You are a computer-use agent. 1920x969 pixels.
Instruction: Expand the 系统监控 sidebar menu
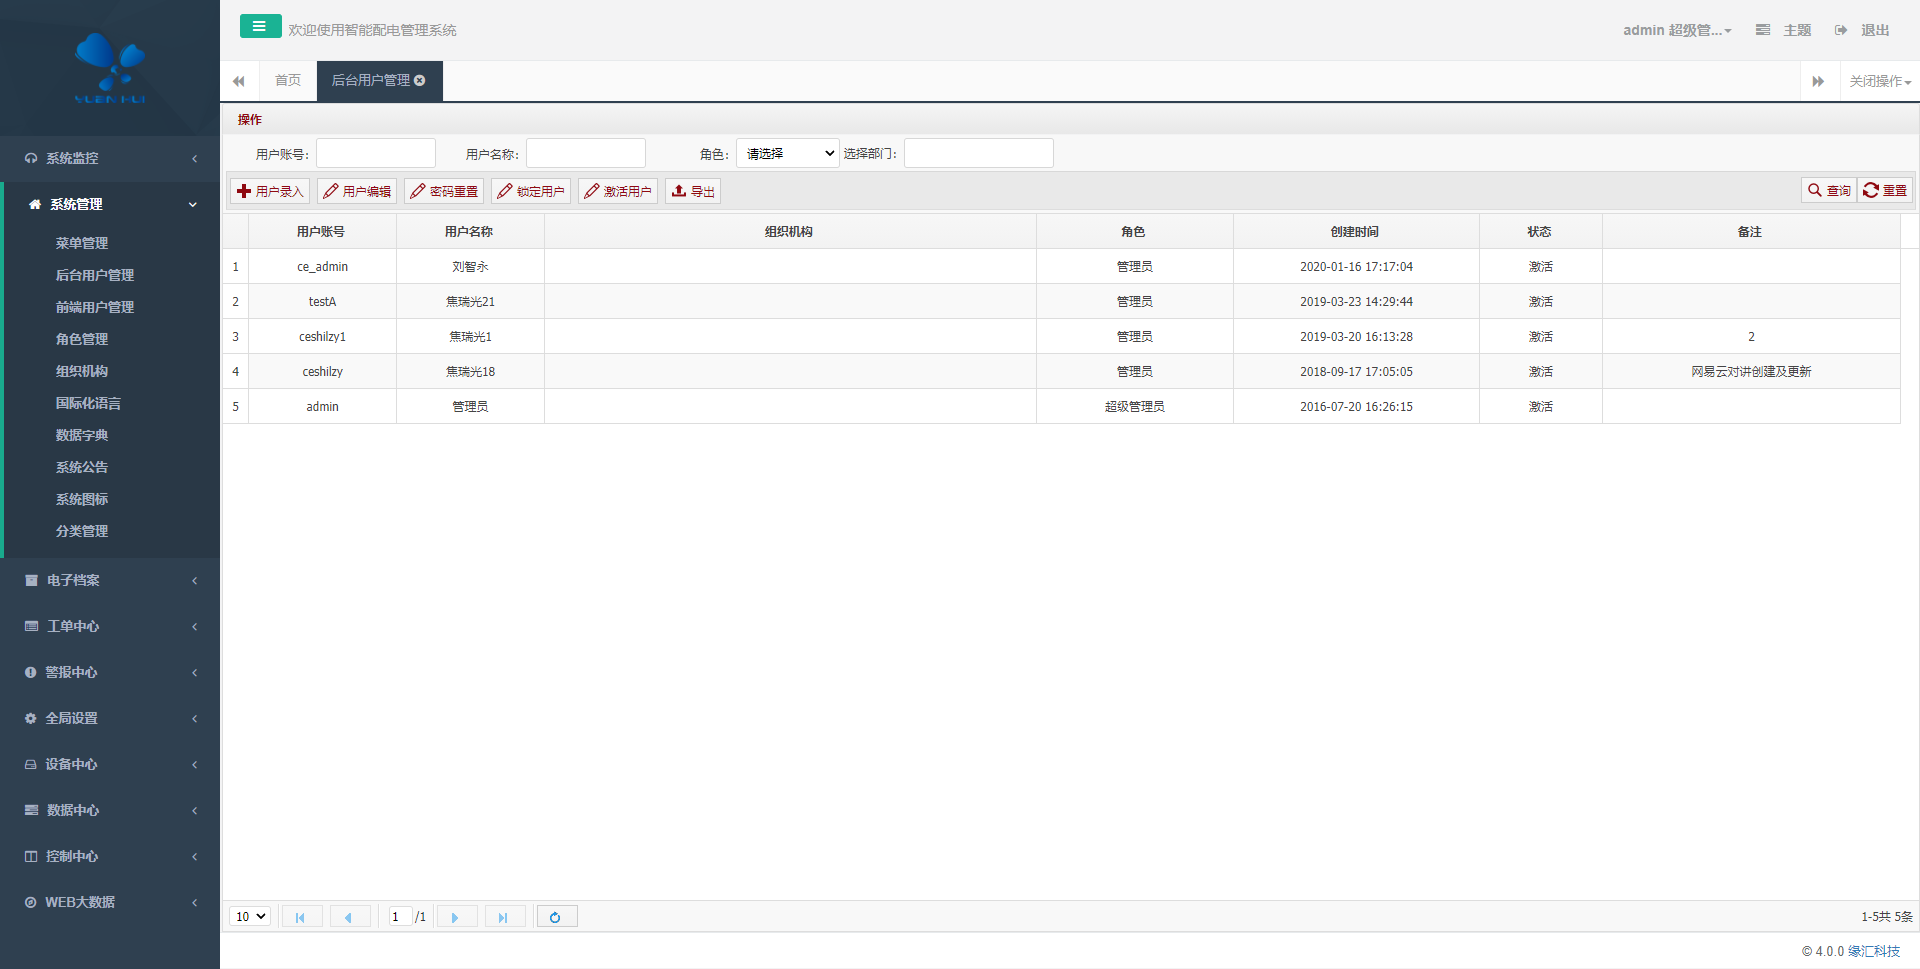click(x=110, y=158)
